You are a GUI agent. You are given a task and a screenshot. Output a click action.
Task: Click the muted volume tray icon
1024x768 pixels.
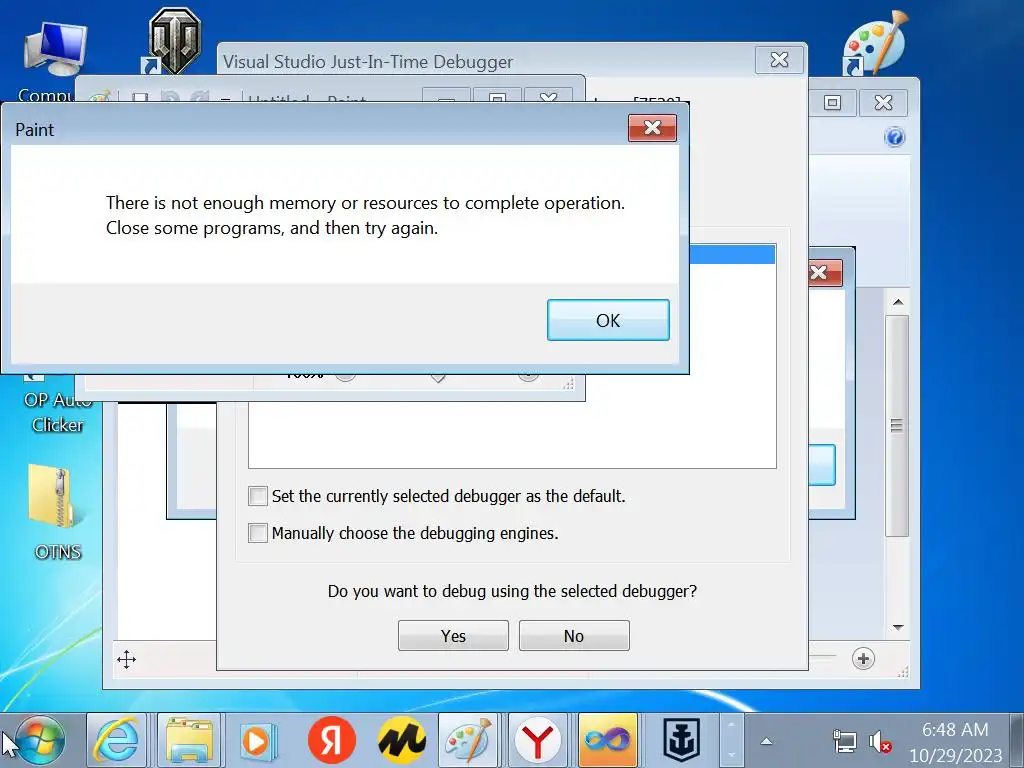click(880, 742)
